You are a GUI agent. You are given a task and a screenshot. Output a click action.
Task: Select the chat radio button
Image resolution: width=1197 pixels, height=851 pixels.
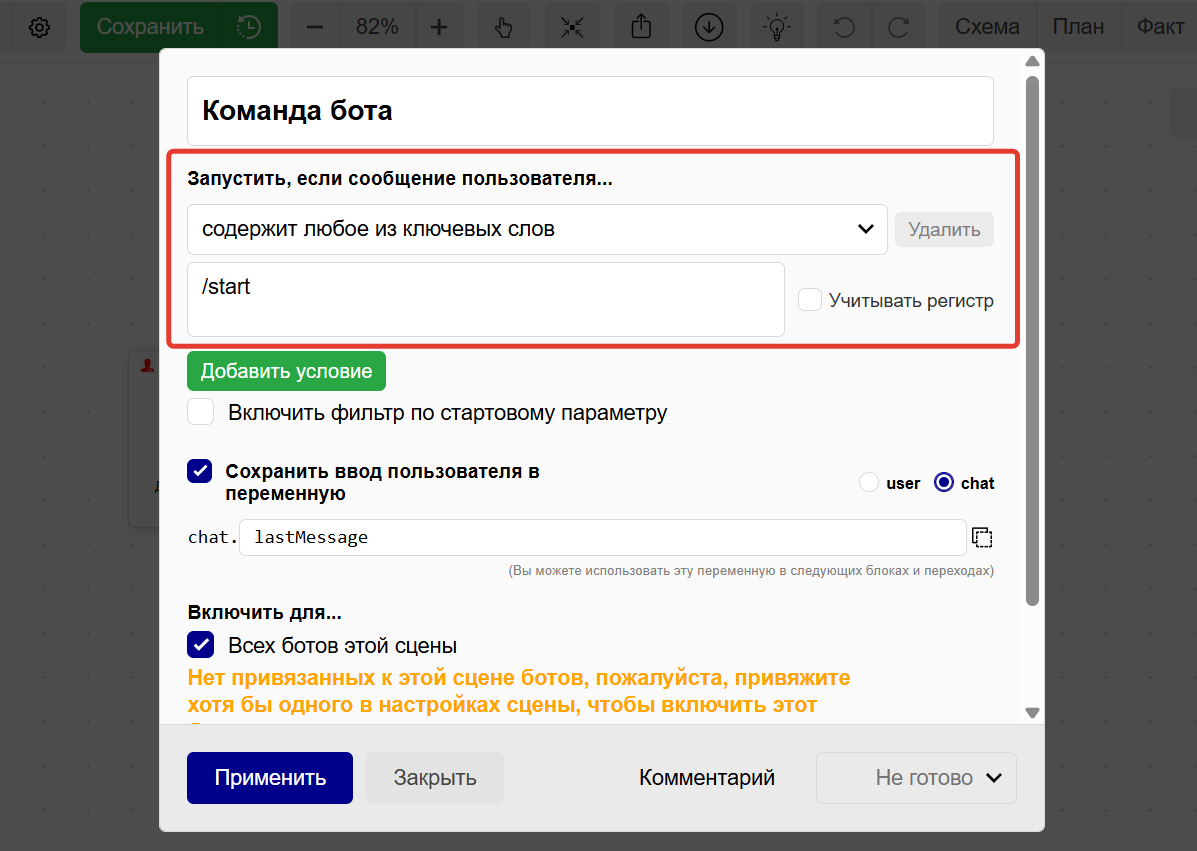click(944, 482)
